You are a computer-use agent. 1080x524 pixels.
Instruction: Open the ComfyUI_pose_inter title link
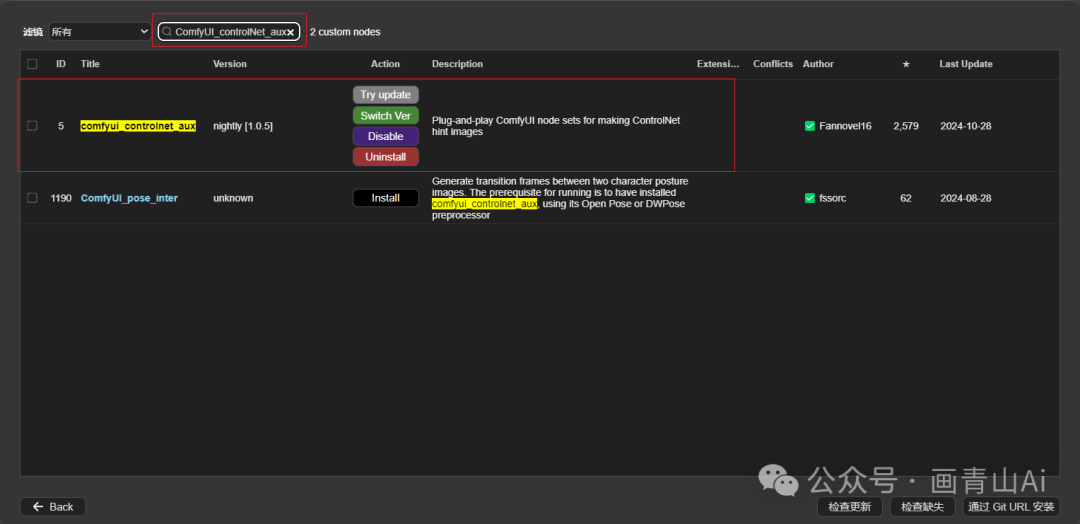pyautogui.click(x=129, y=198)
